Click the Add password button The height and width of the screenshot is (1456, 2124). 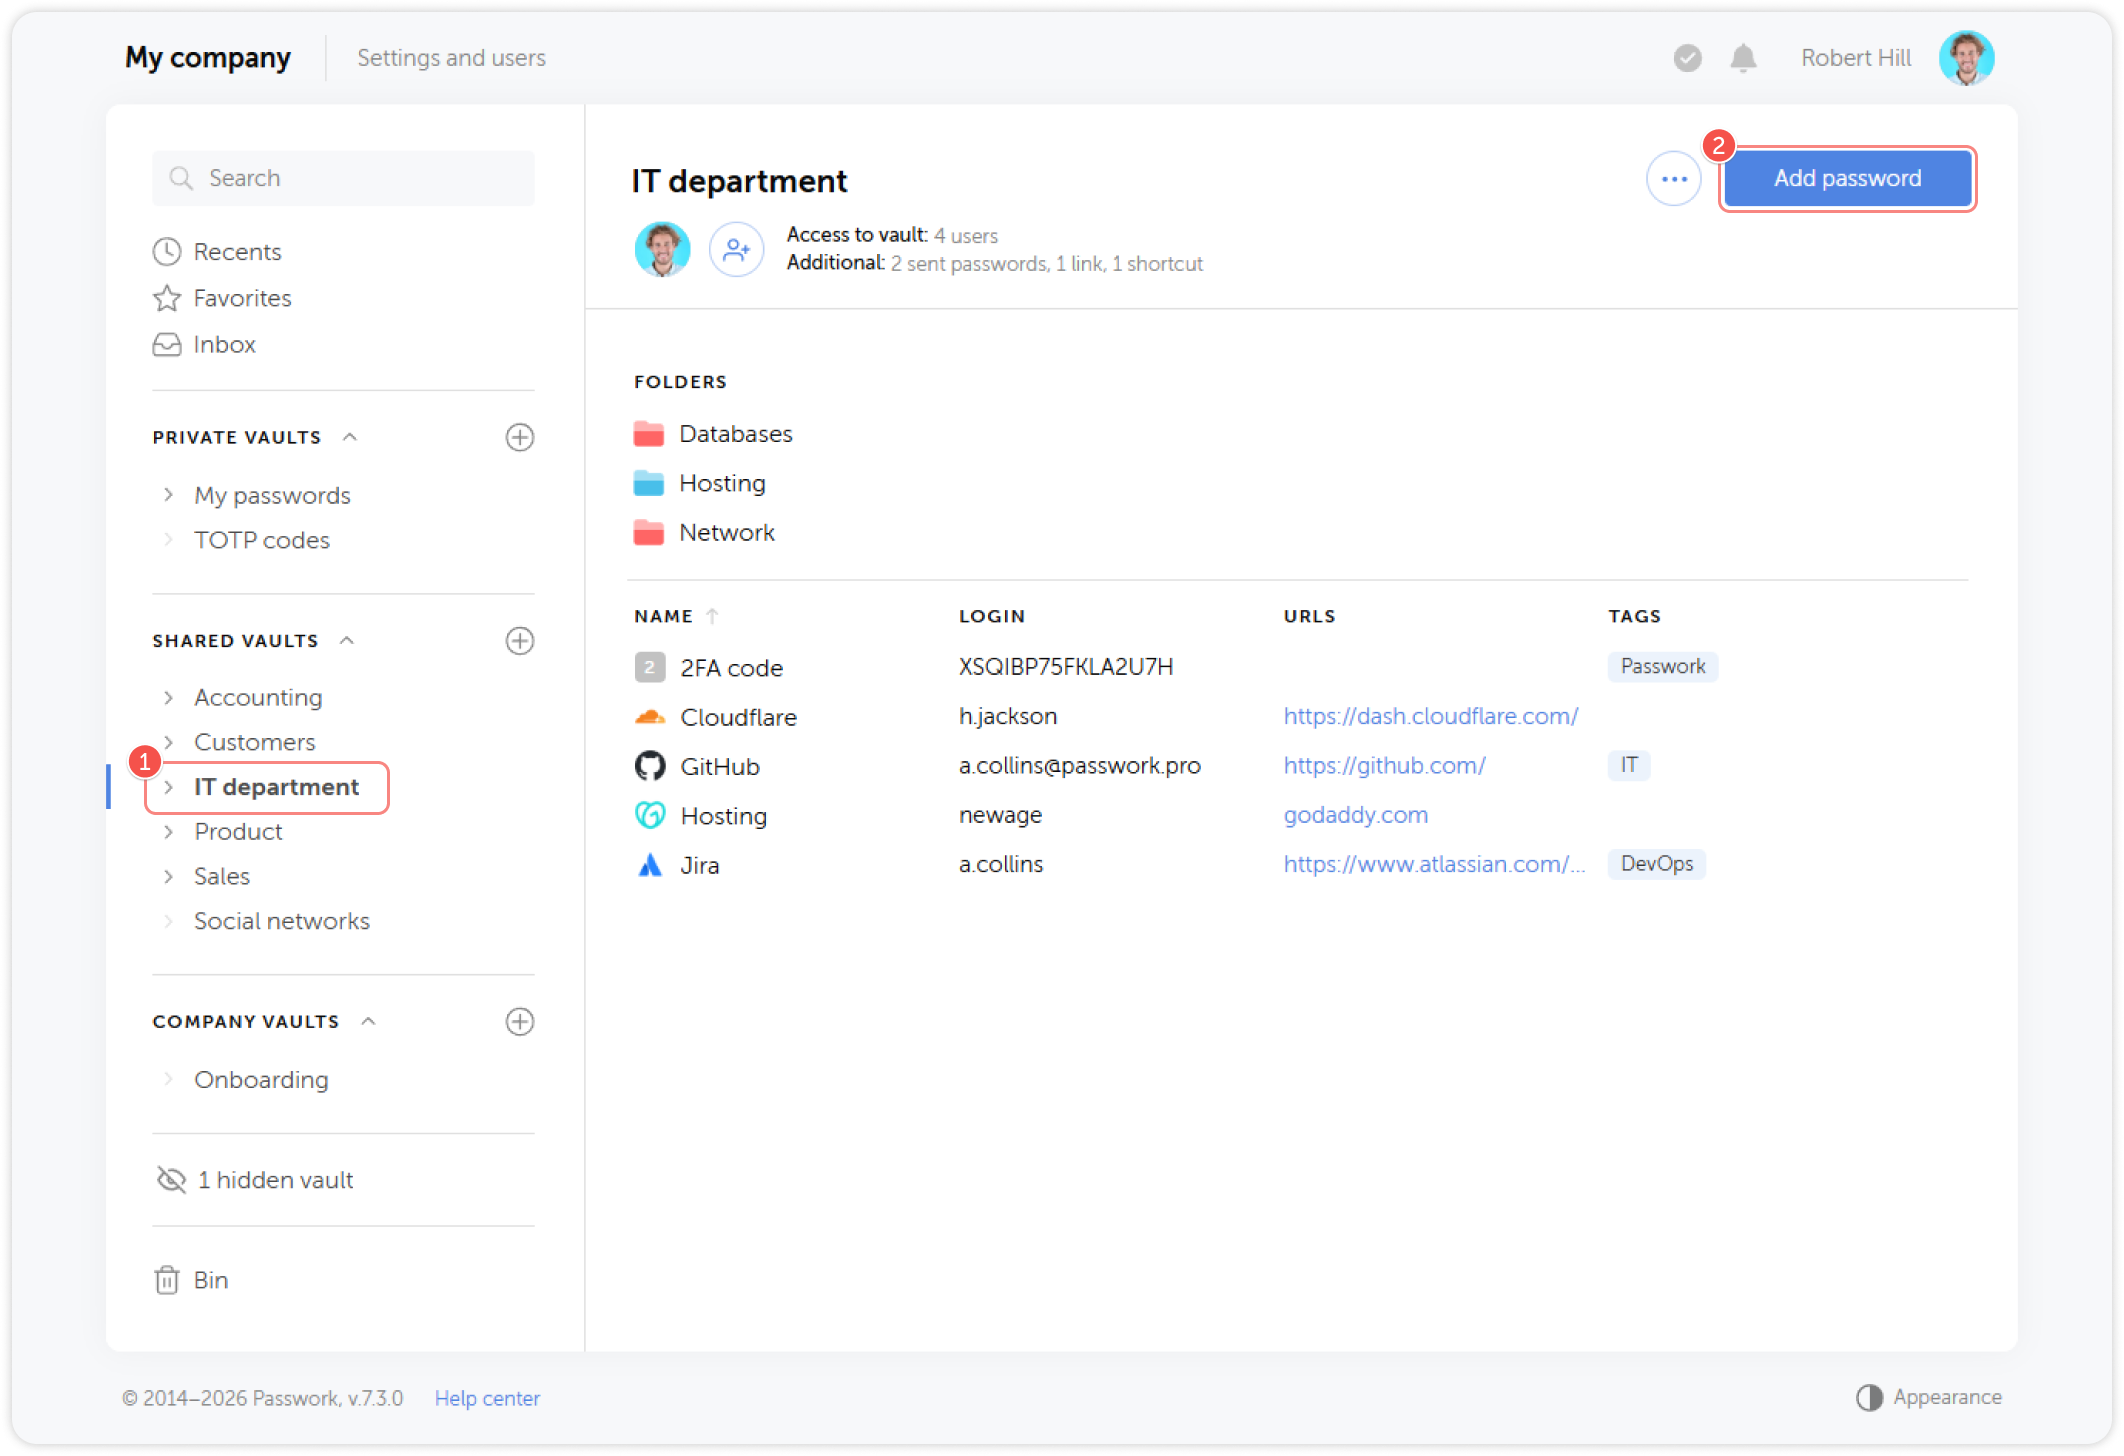click(x=1846, y=179)
